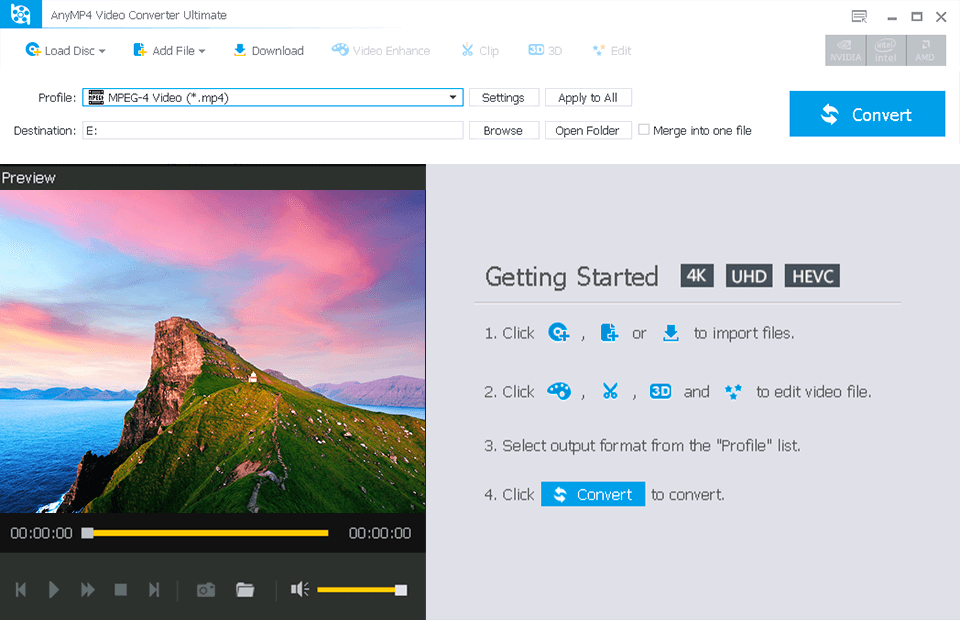The width and height of the screenshot is (960, 620).
Task: Toggle the AMD hardware acceleration button
Action: click(x=925, y=50)
